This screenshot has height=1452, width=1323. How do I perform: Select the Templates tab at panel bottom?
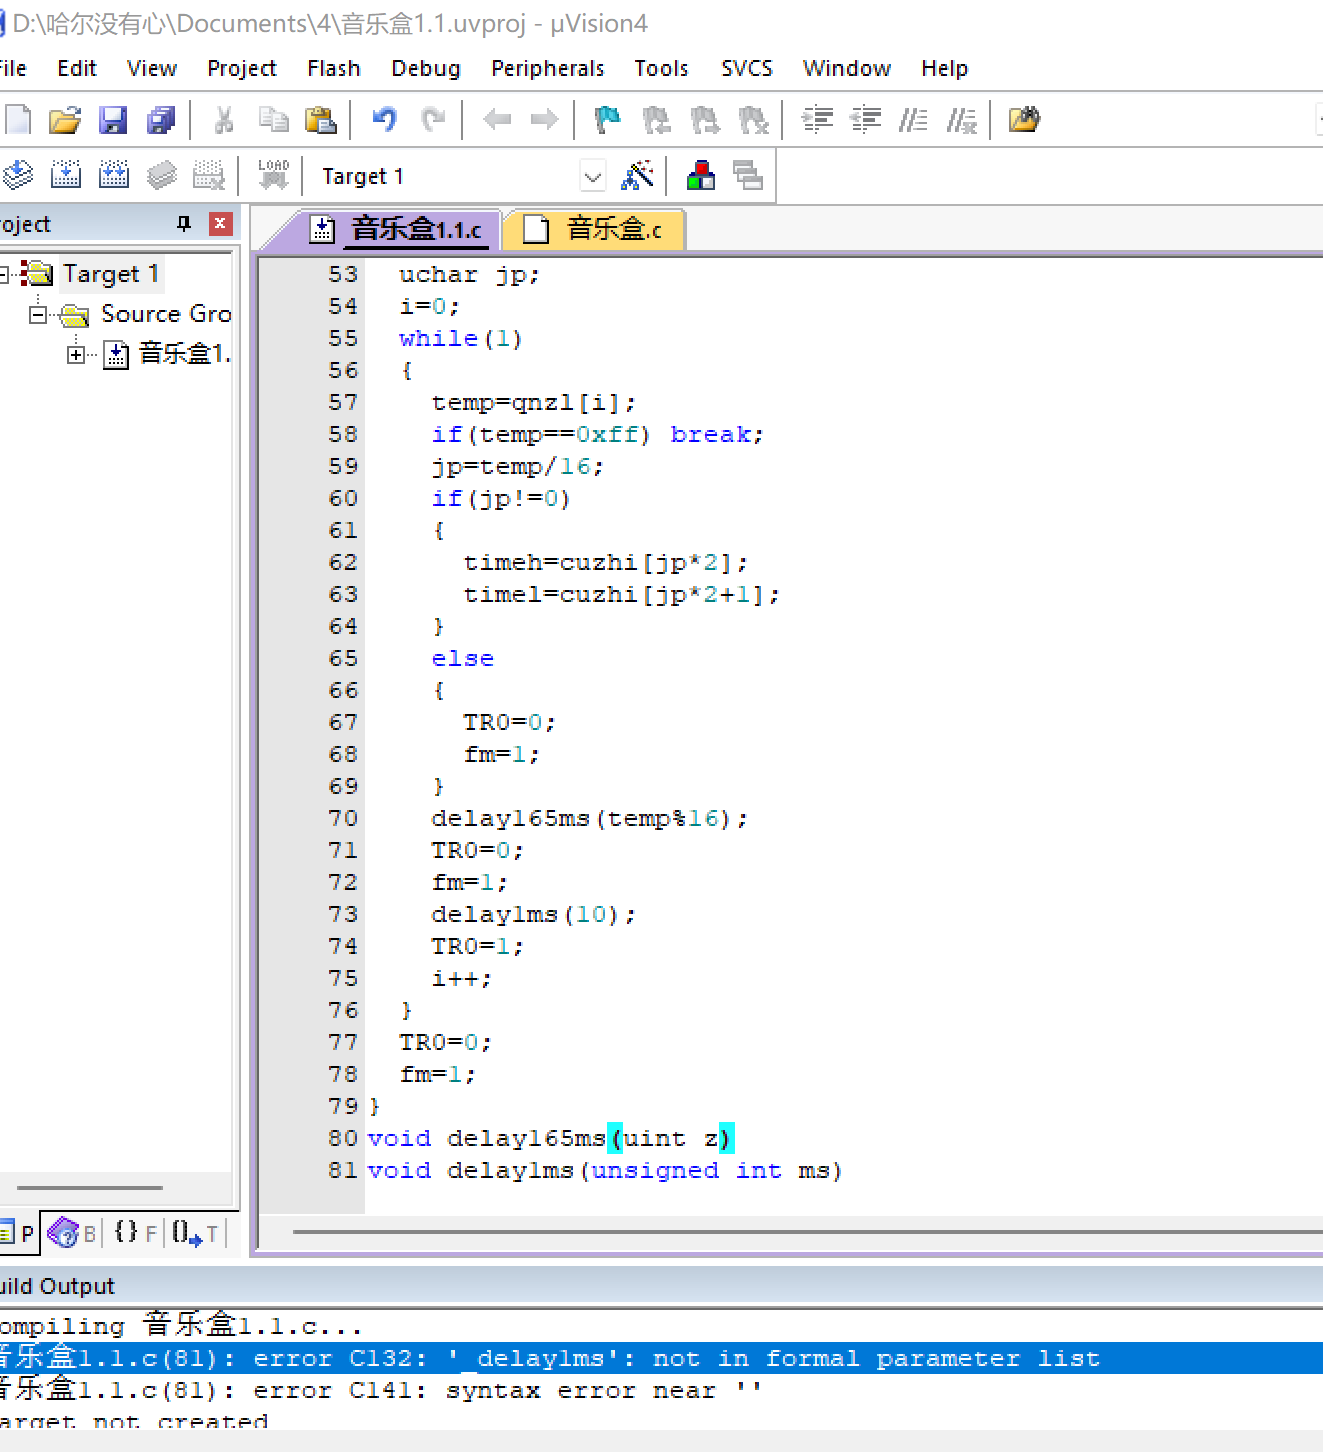[196, 1233]
